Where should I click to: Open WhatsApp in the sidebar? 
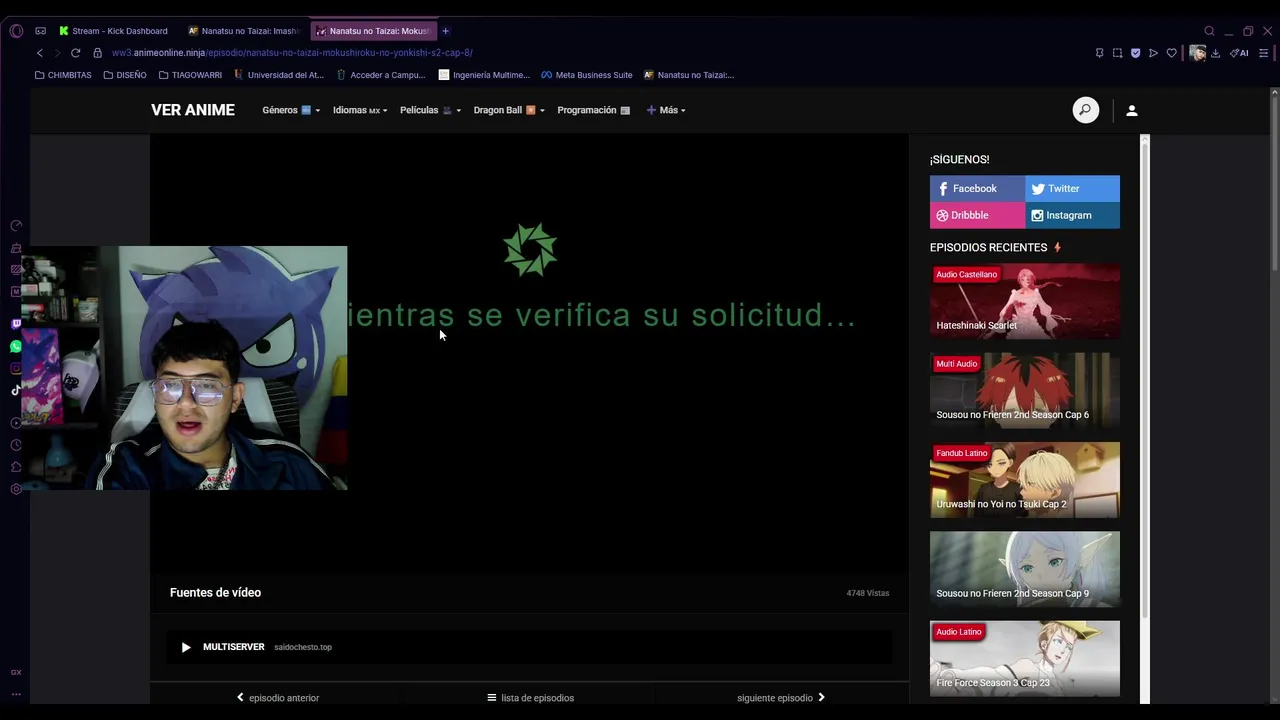pyautogui.click(x=16, y=347)
